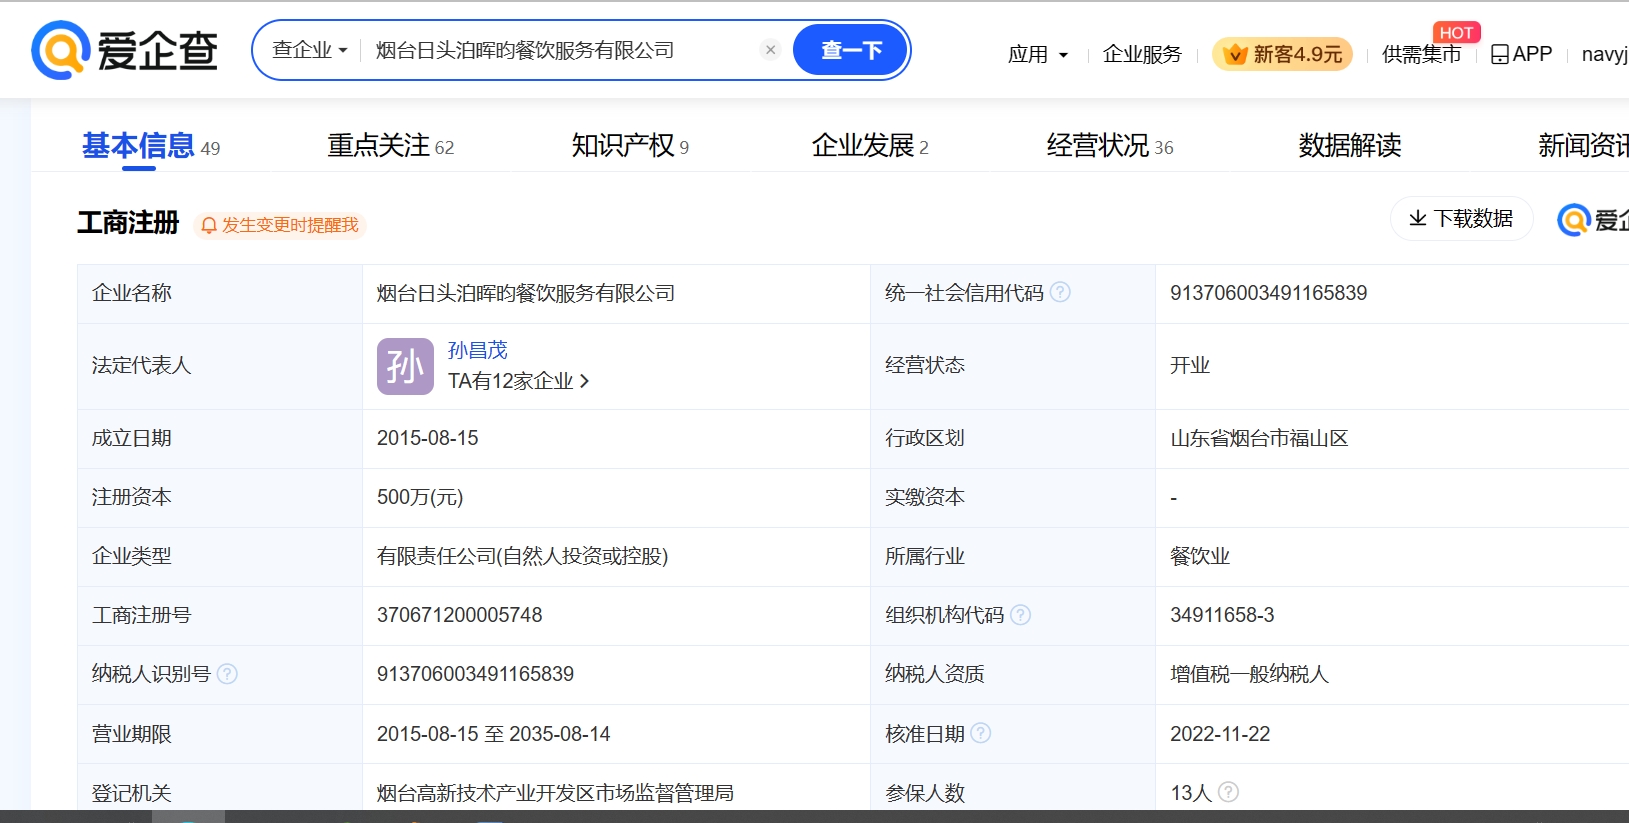
Task: Select 山东省烟台市福山区 cell
Action: [x=1259, y=438]
